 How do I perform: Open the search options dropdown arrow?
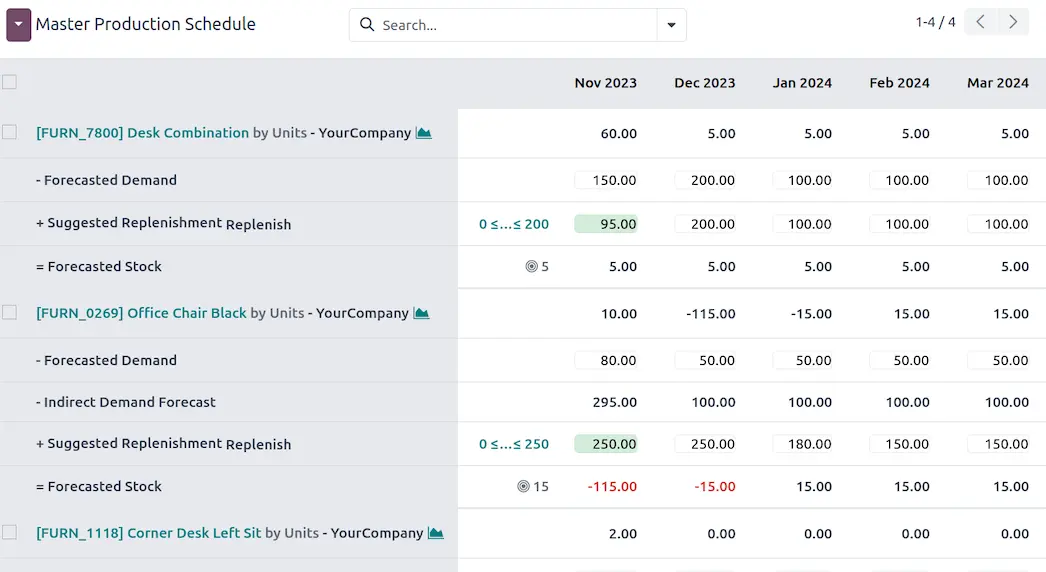coord(672,25)
